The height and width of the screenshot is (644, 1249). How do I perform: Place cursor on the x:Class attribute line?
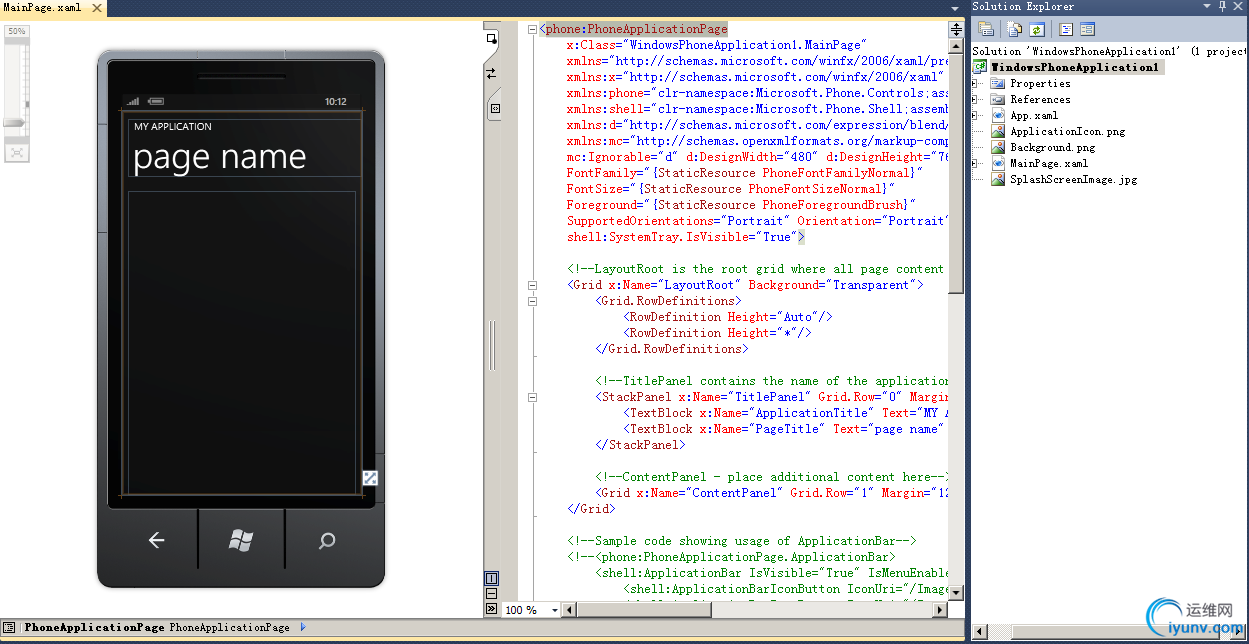(x=716, y=45)
